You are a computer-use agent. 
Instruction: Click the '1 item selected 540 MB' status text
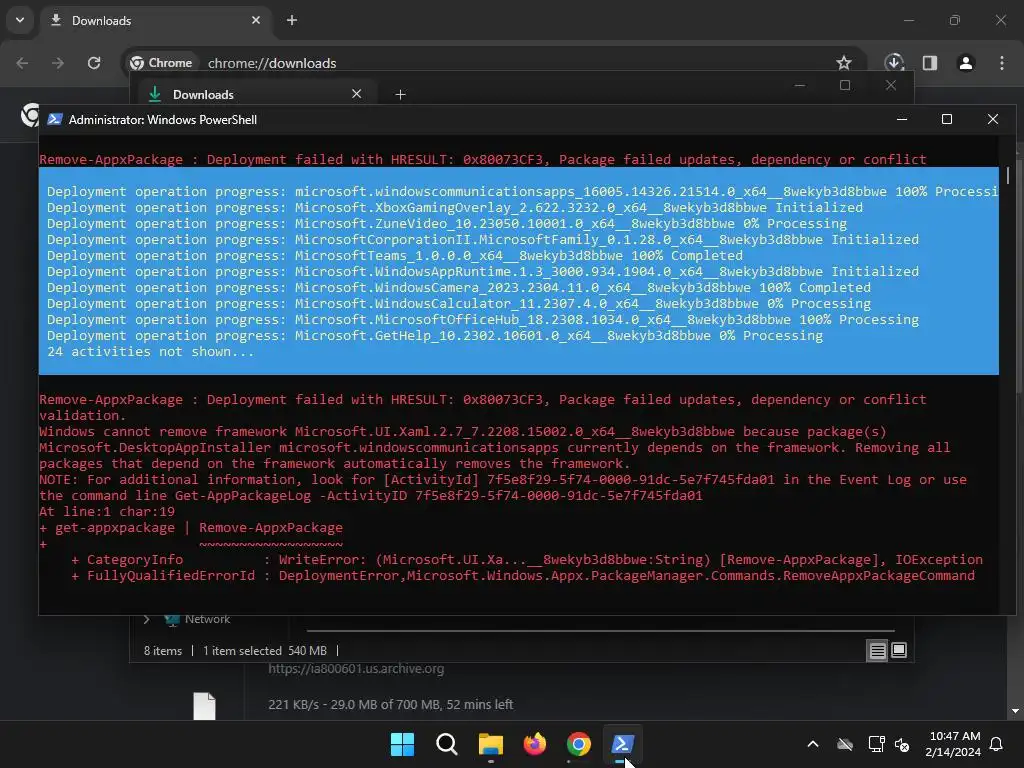click(264, 650)
